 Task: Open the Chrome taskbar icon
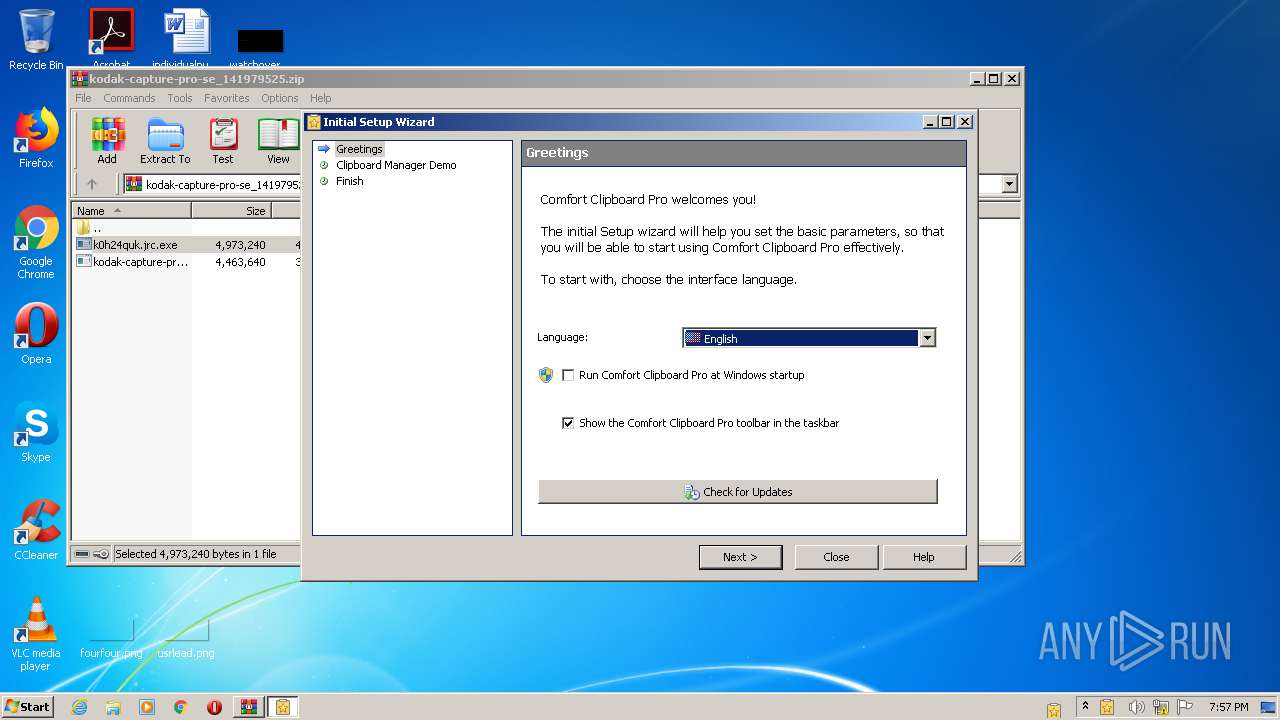(x=181, y=707)
